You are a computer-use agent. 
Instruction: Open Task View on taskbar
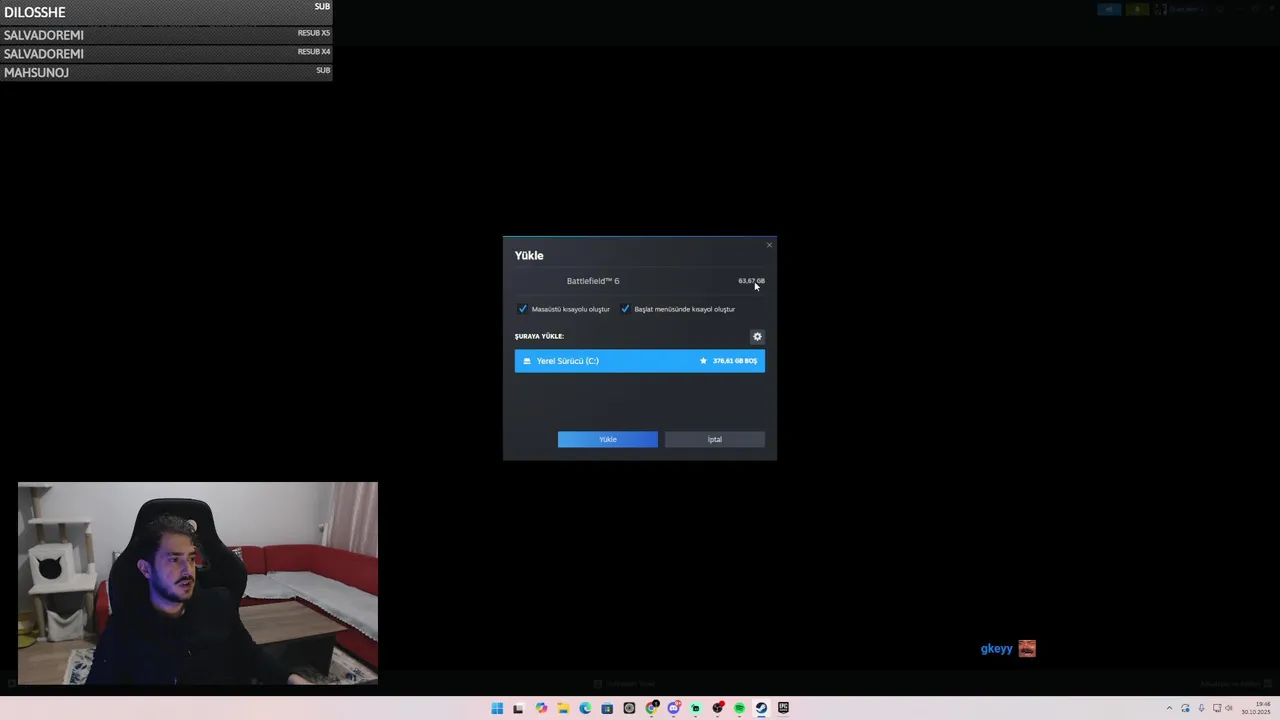coord(518,708)
